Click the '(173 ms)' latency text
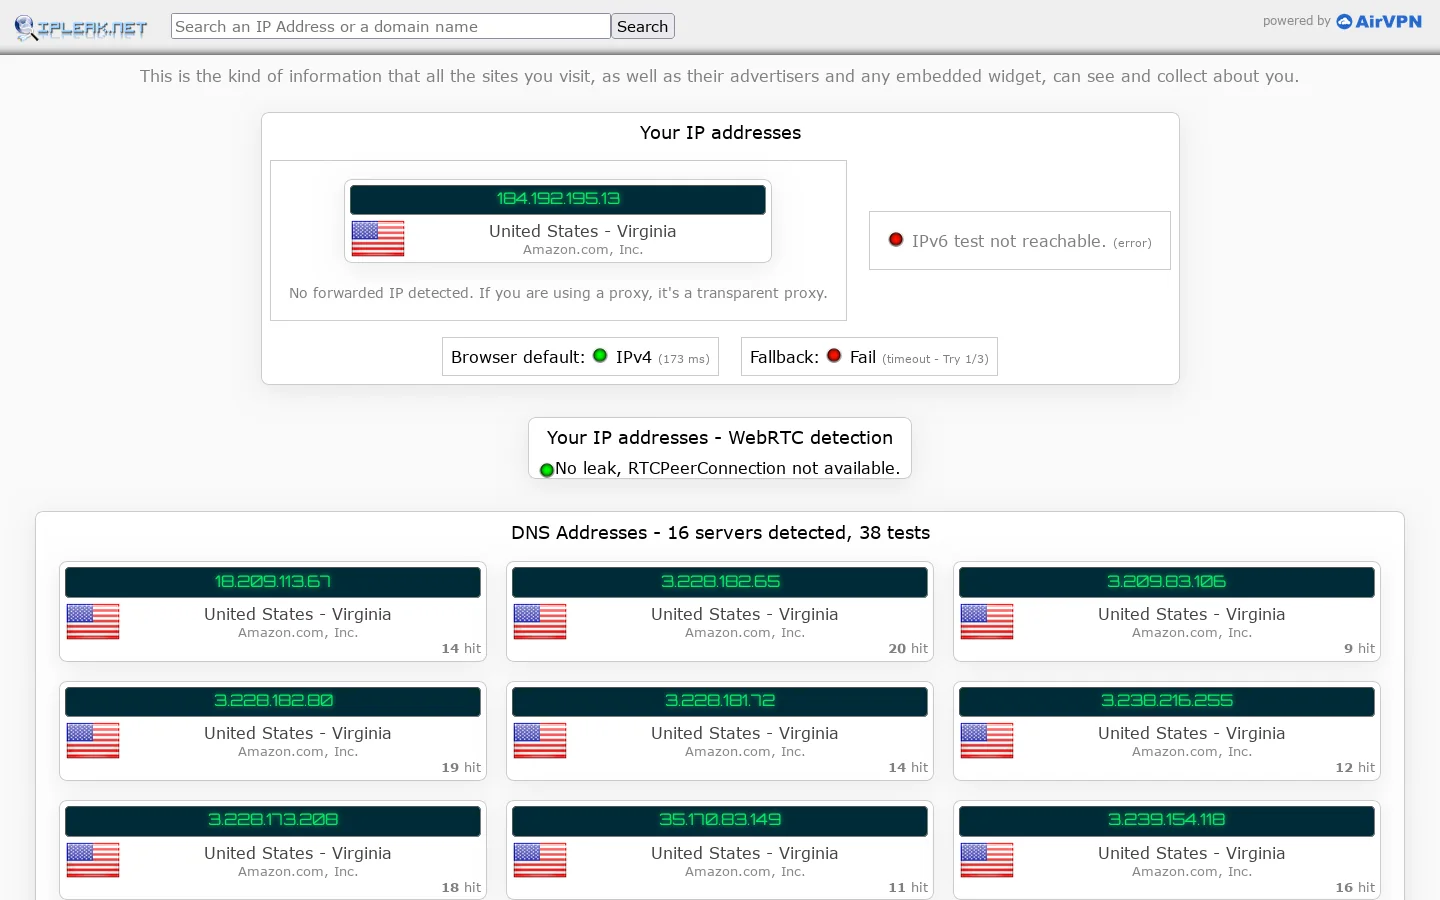Screen dimensions: 1440x900 pos(684,359)
